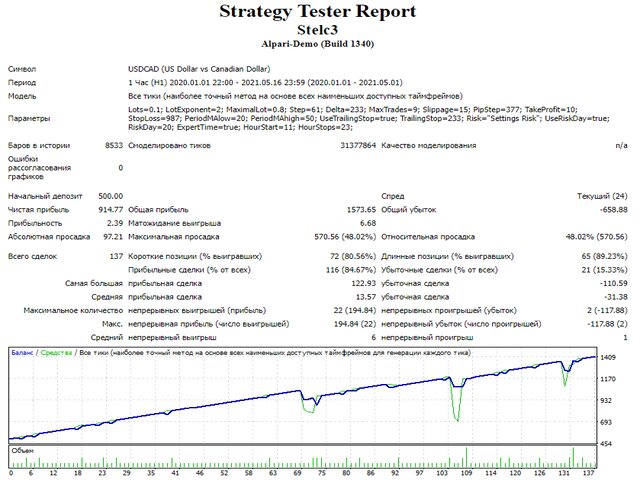Click the relative drawdown value '48.02% (570.56)'

pyautogui.click(x=596, y=237)
